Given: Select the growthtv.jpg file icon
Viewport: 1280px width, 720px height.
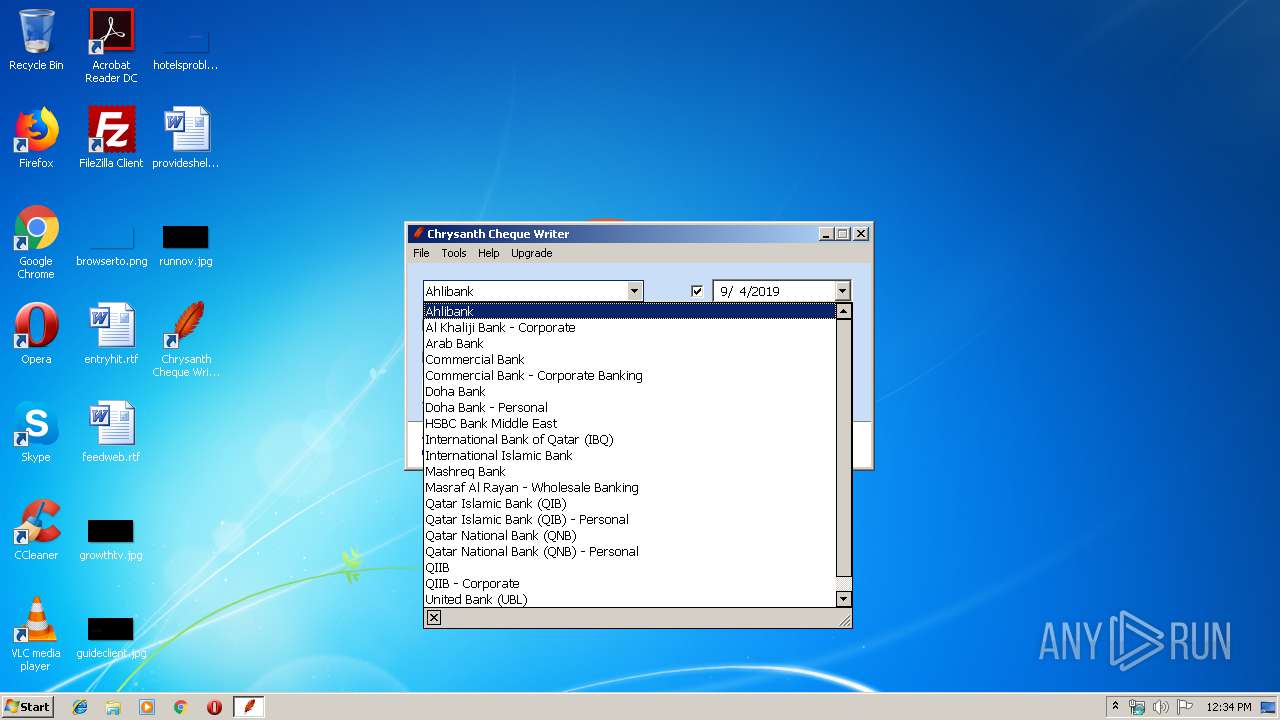Looking at the screenshot, I should coord(111,539).
